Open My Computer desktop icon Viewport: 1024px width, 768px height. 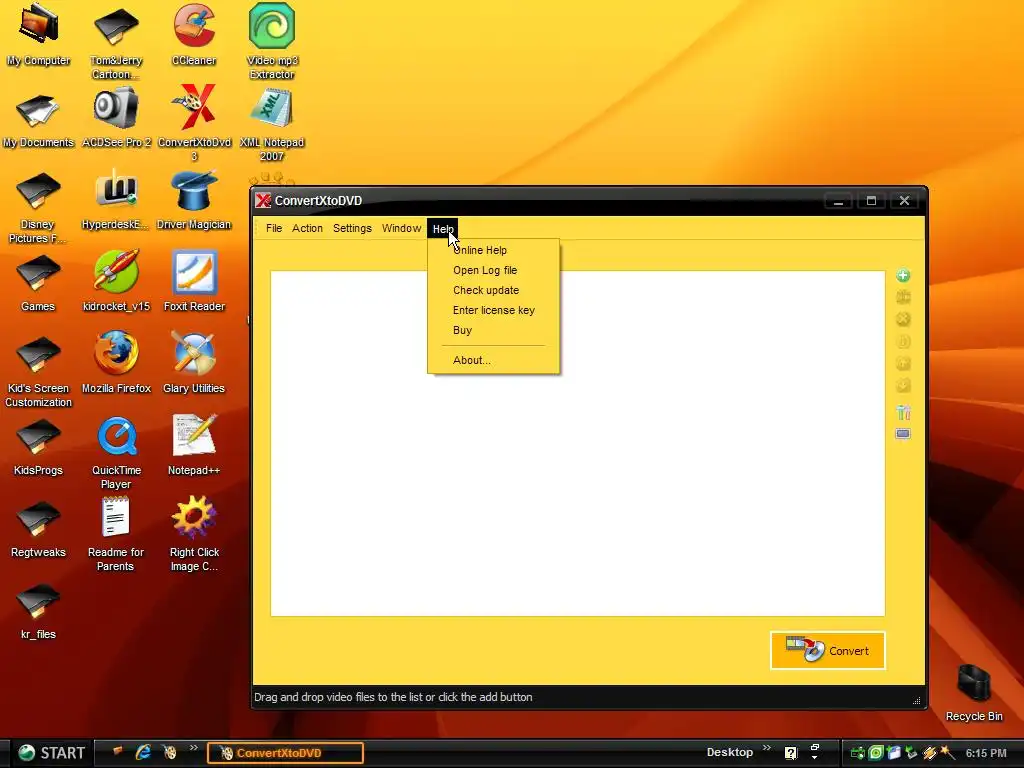tap(38, 34)
